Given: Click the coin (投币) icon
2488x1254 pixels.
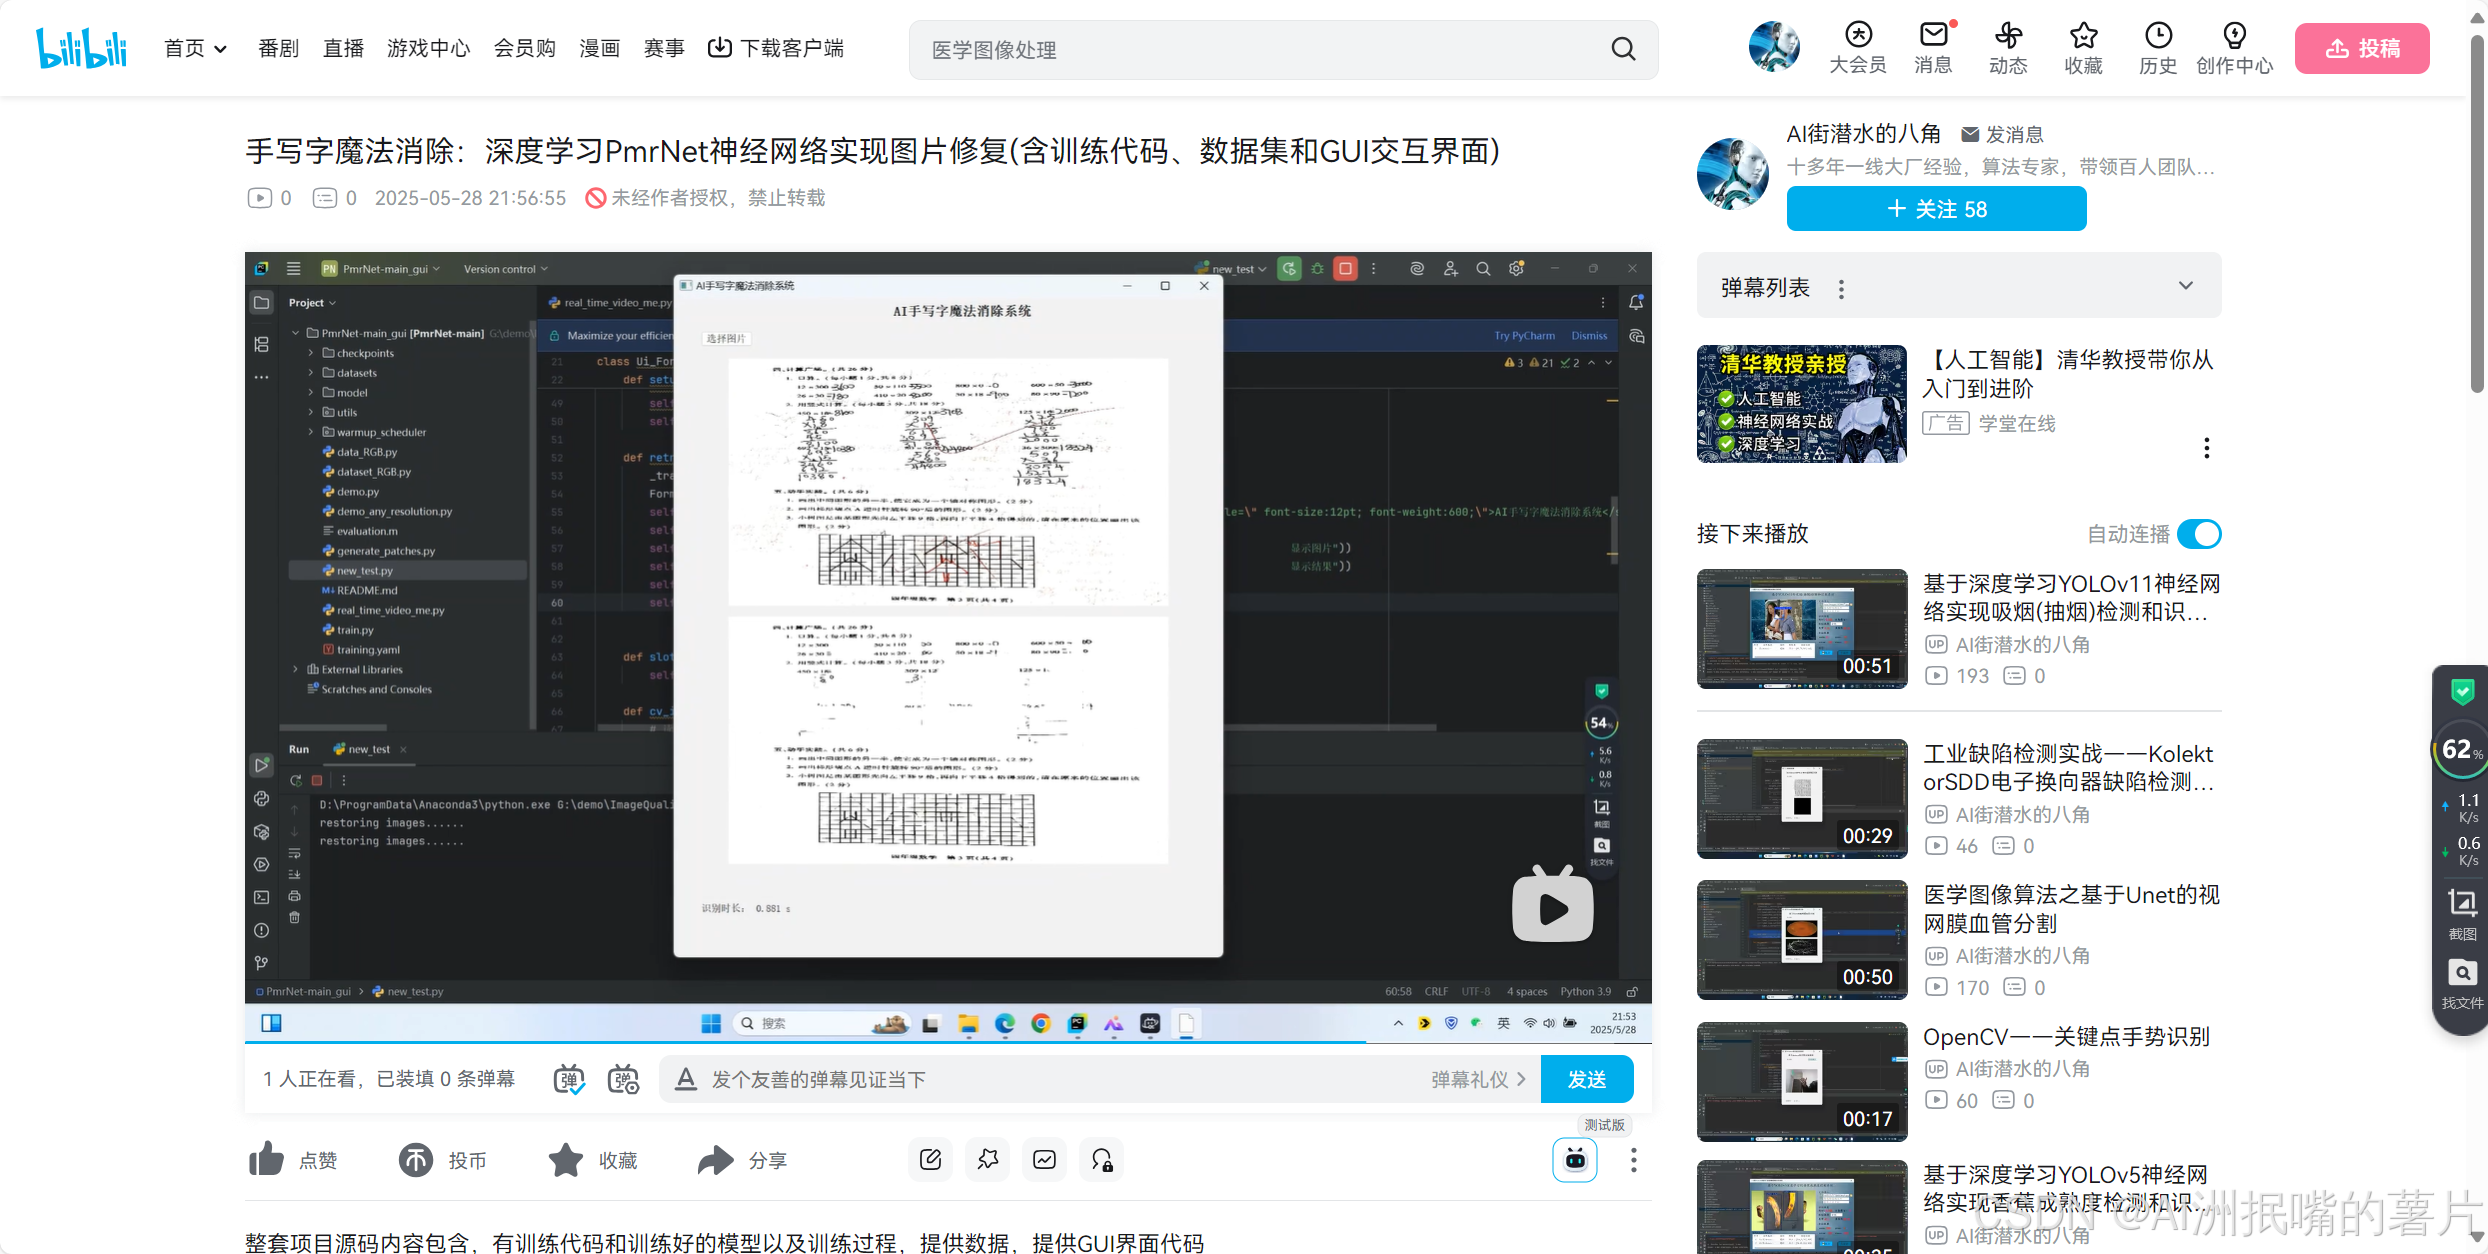Looking at the screenshot, I should pos(416,1160).
